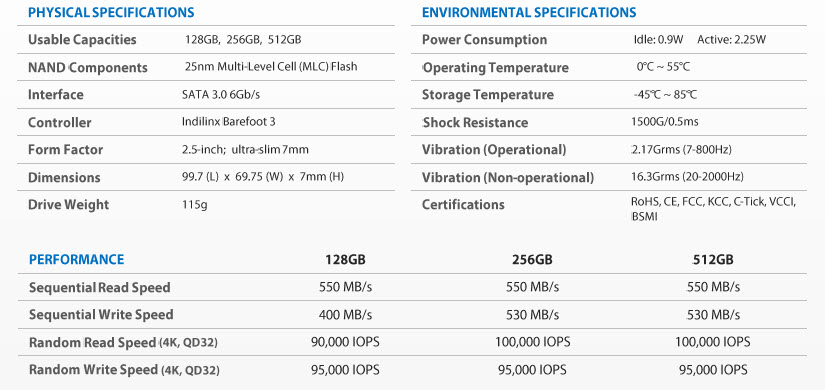Select the 400 MB/s sequential write value
Viewport: 825px width, 390px height.
pos(346,315)
